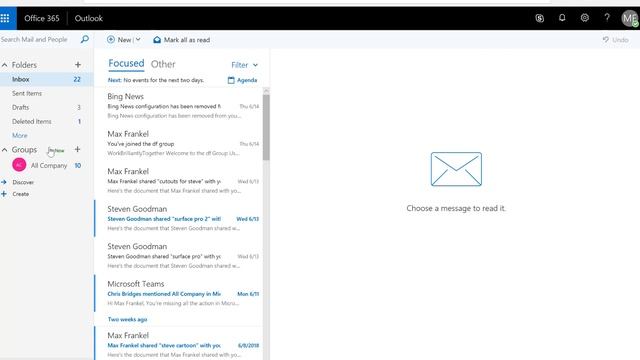Add a new group with plus icon
This screenshot has height=360, width=640.
click(x=78, y=149)
